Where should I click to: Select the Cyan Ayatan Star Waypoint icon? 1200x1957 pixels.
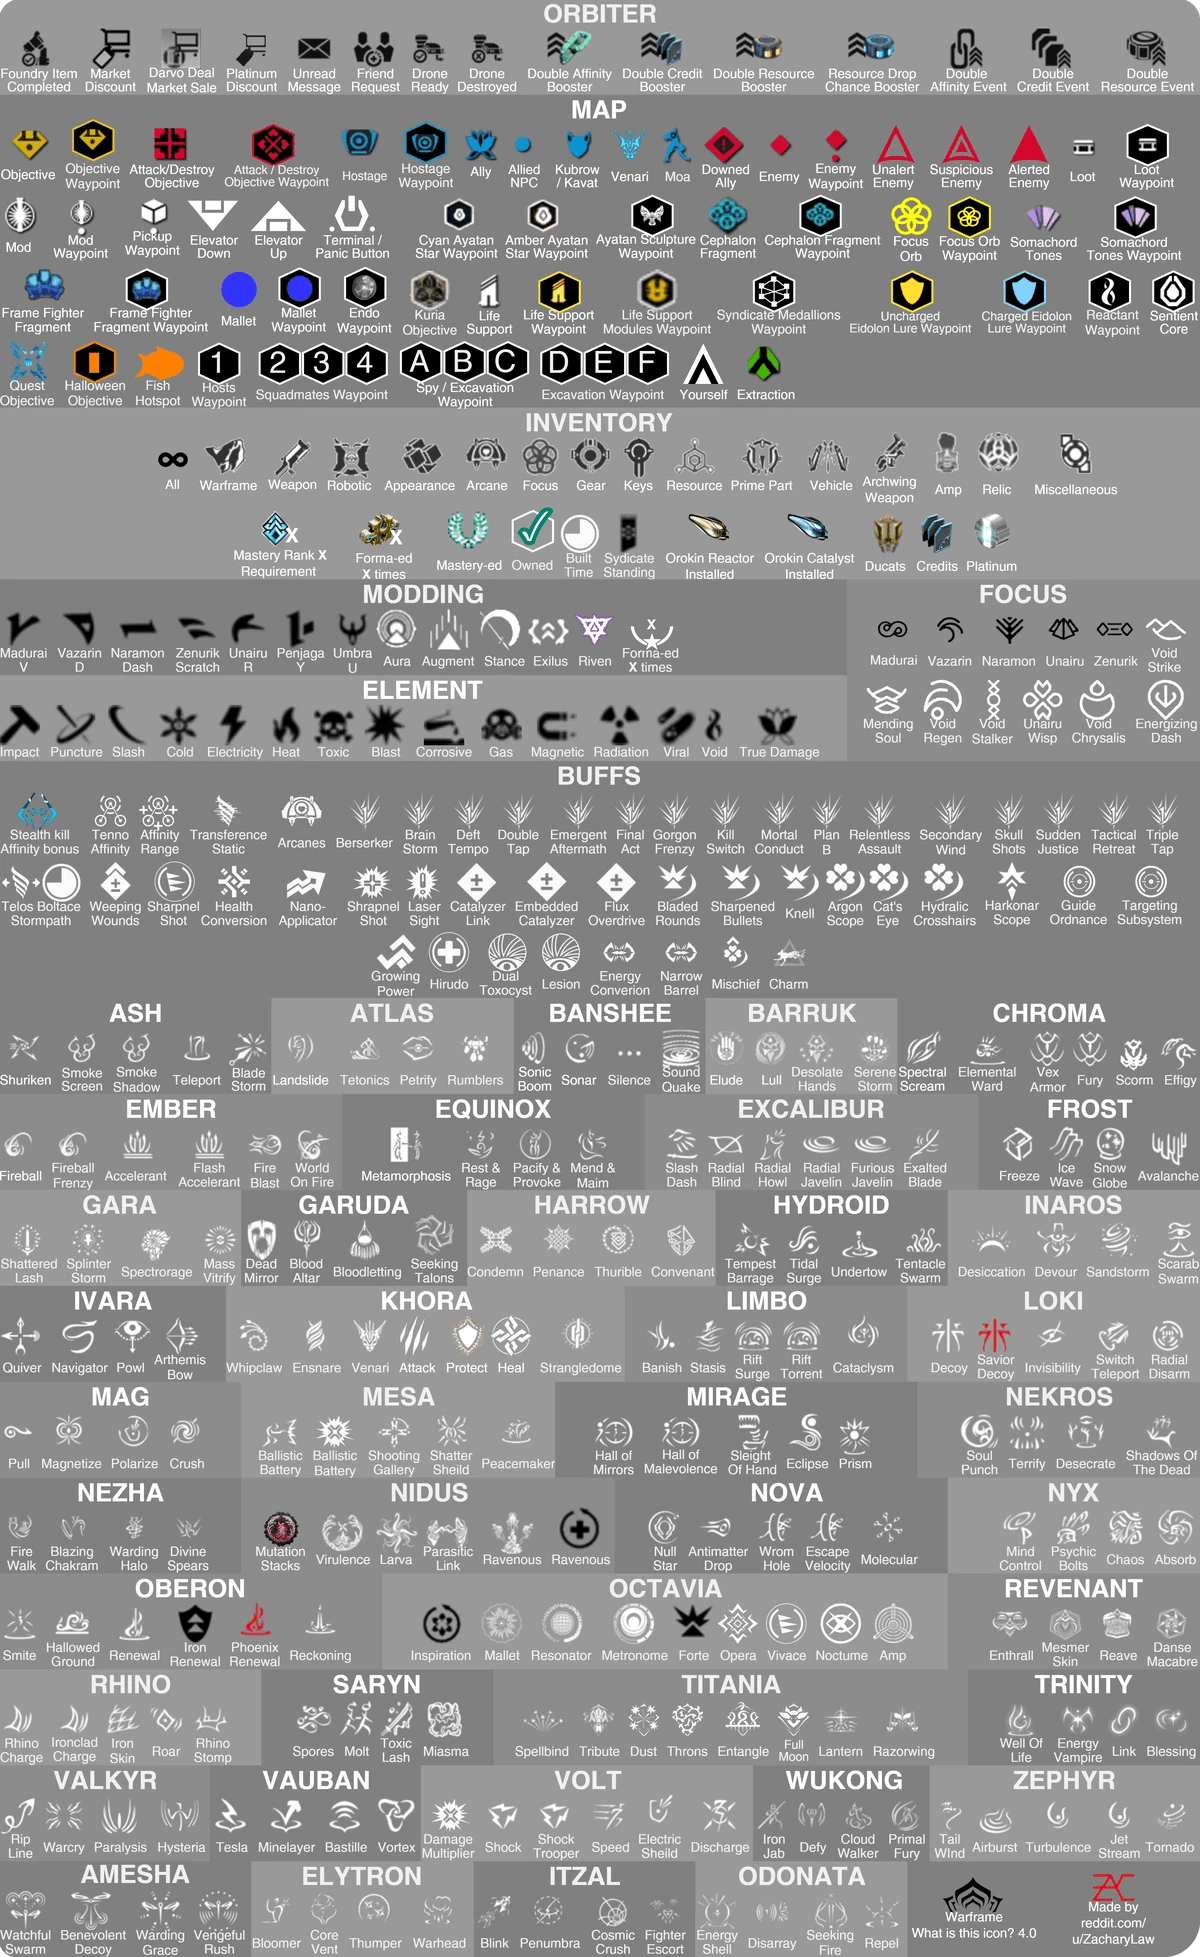[457, 215]
